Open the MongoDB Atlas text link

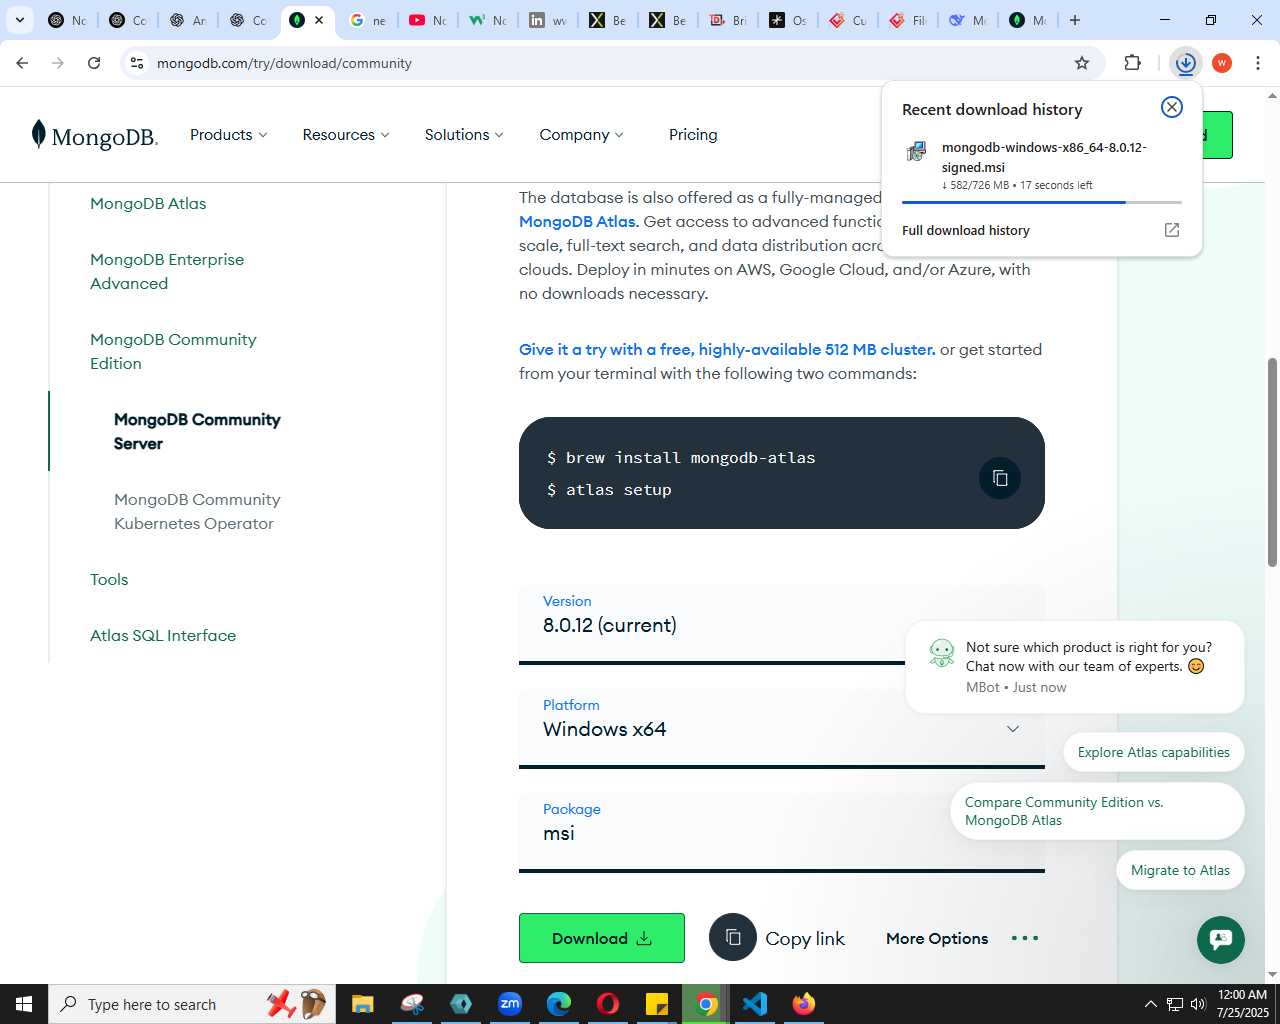point(578,222)
